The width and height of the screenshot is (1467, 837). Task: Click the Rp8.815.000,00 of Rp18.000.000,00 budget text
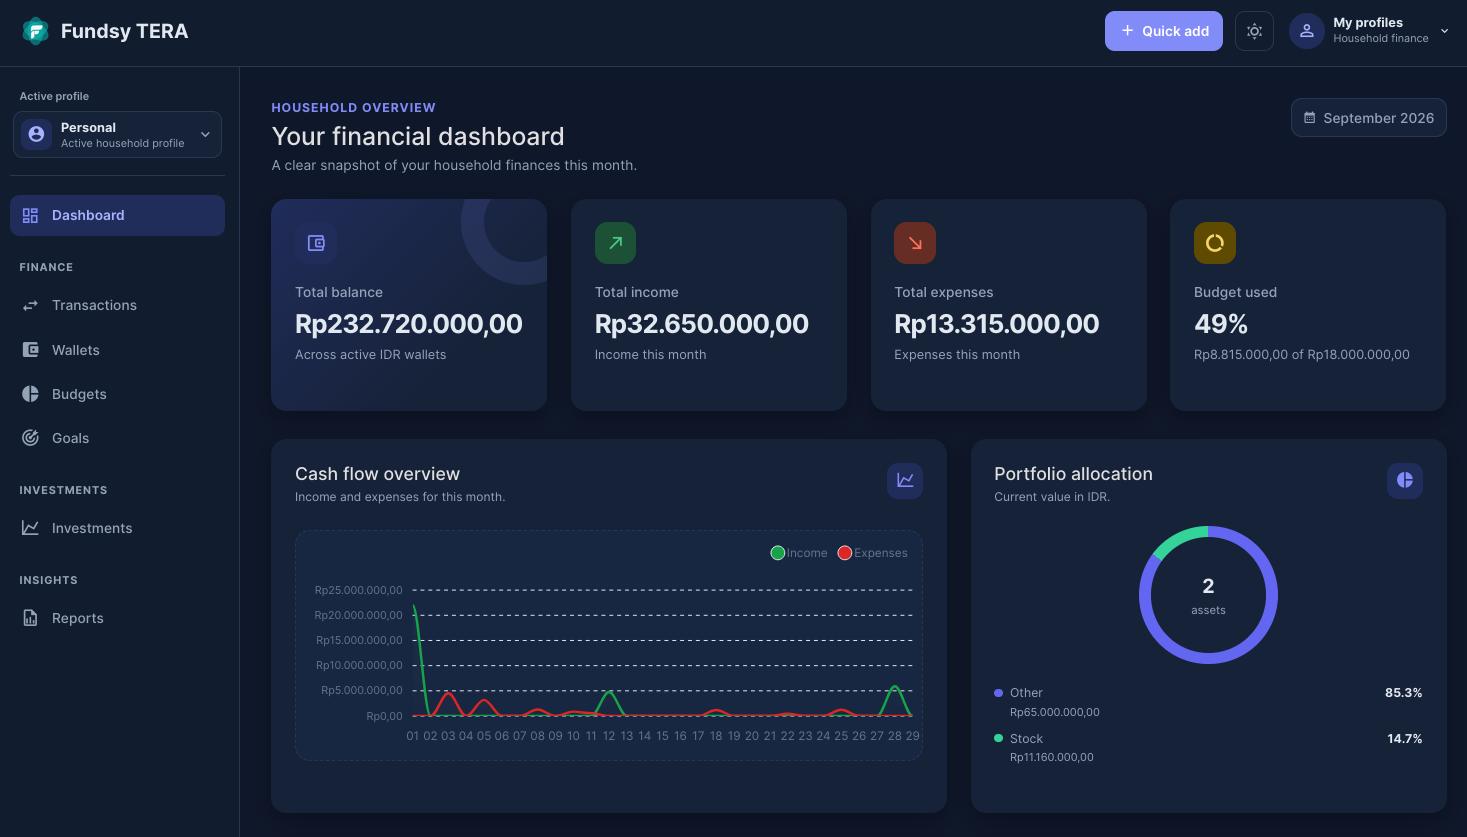click(1302, 355)
